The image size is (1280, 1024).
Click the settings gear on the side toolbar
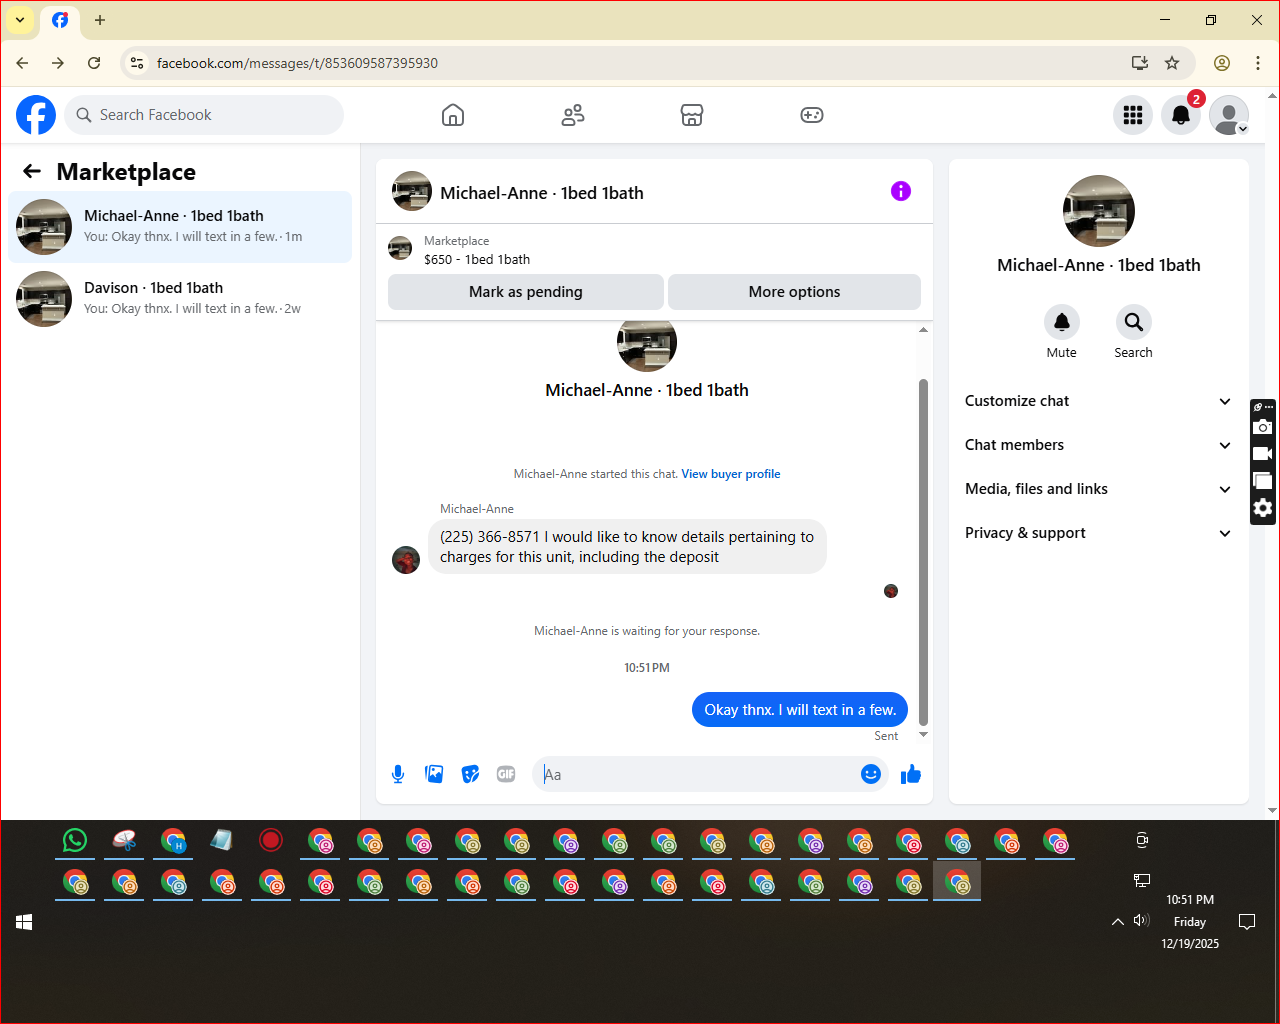[x=1263, y=508]
